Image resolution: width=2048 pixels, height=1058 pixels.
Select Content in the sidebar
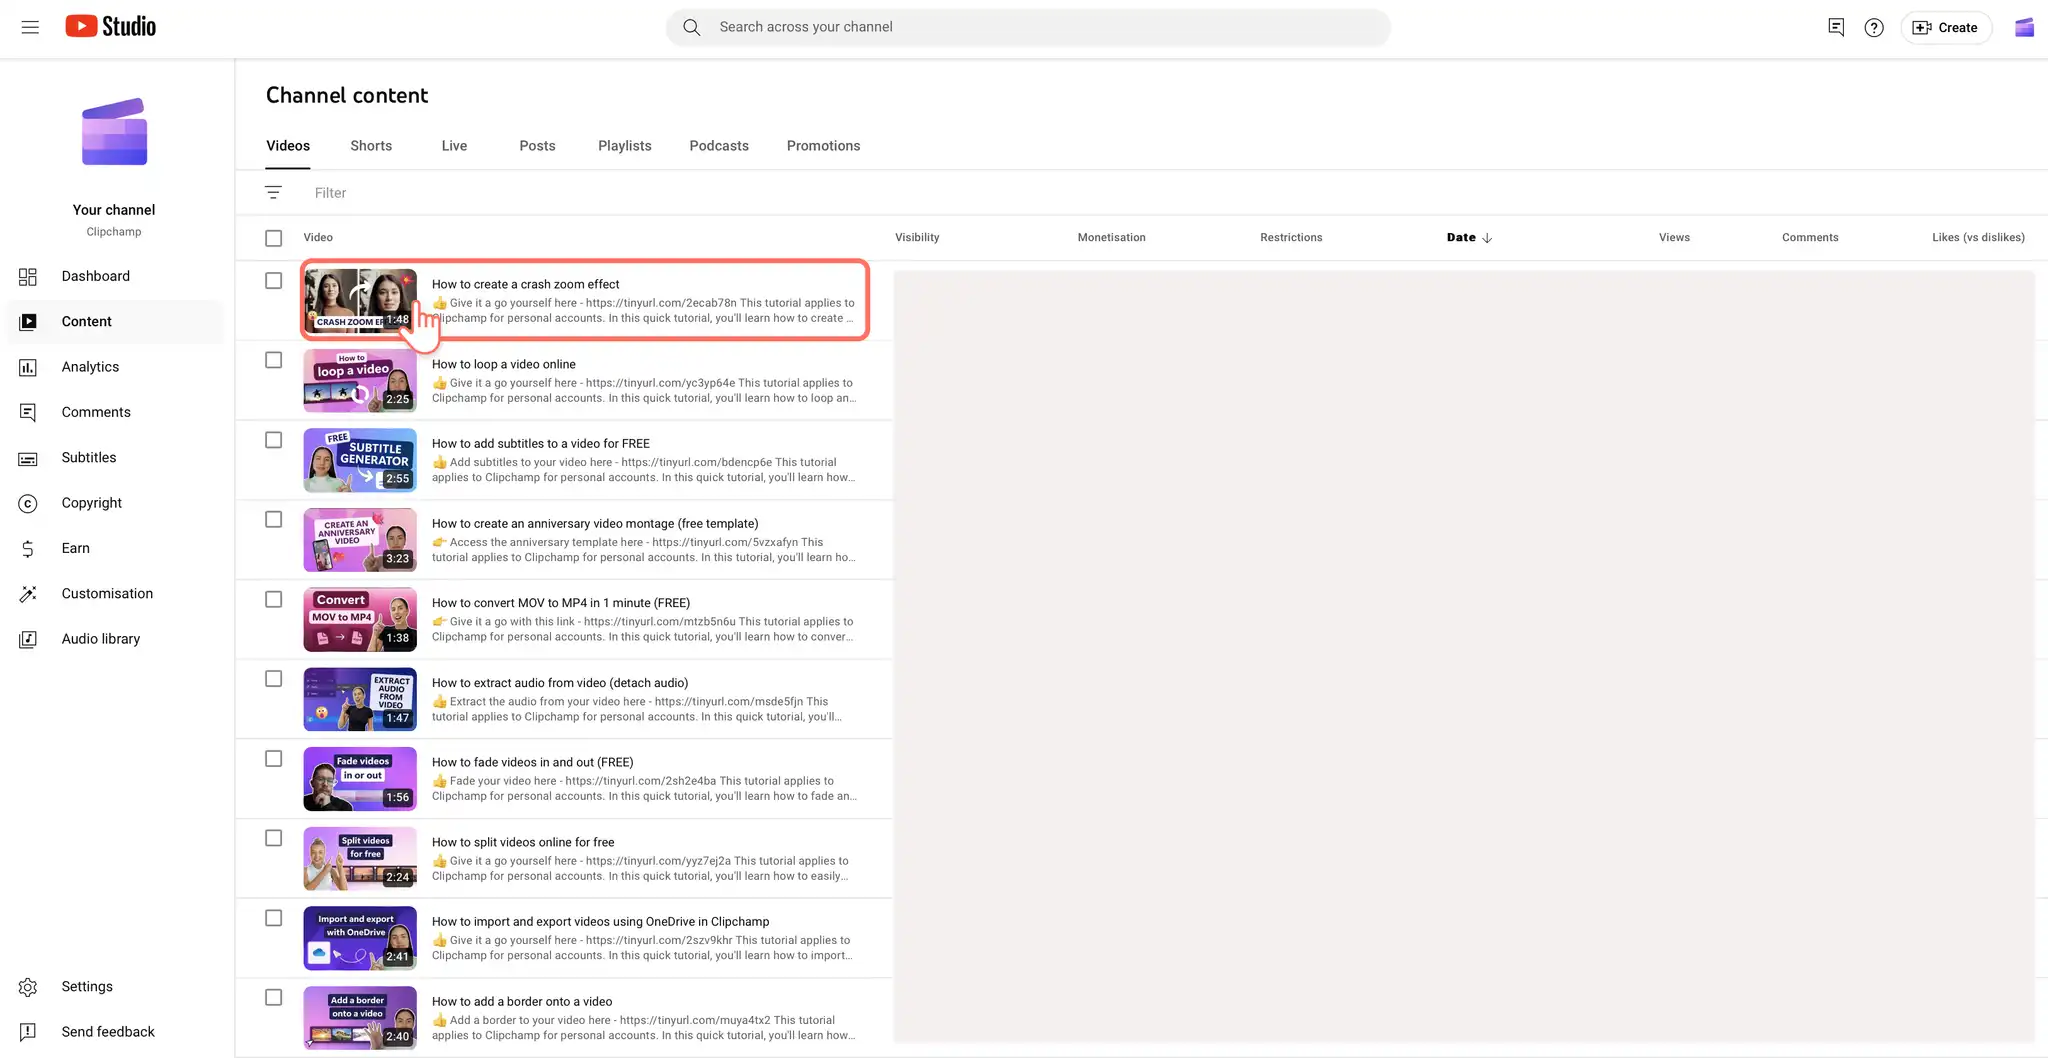click(x=114, y=322)
